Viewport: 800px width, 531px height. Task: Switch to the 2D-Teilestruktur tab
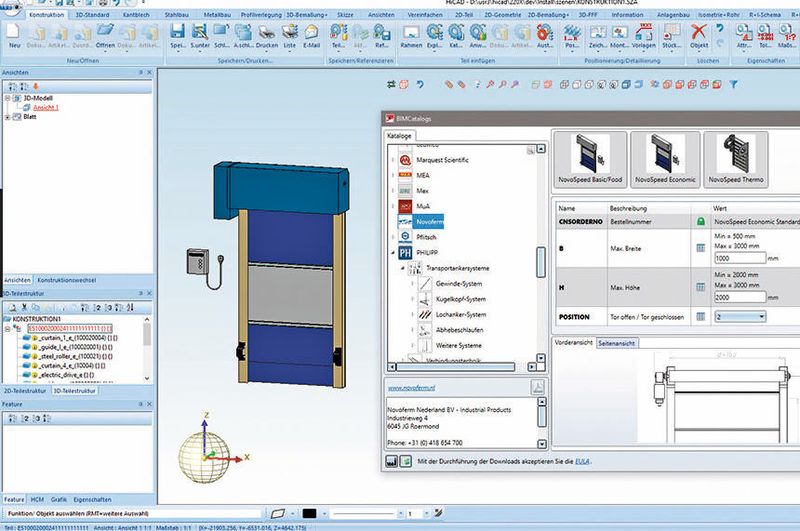pyautogui.click(x=25, y=391)
